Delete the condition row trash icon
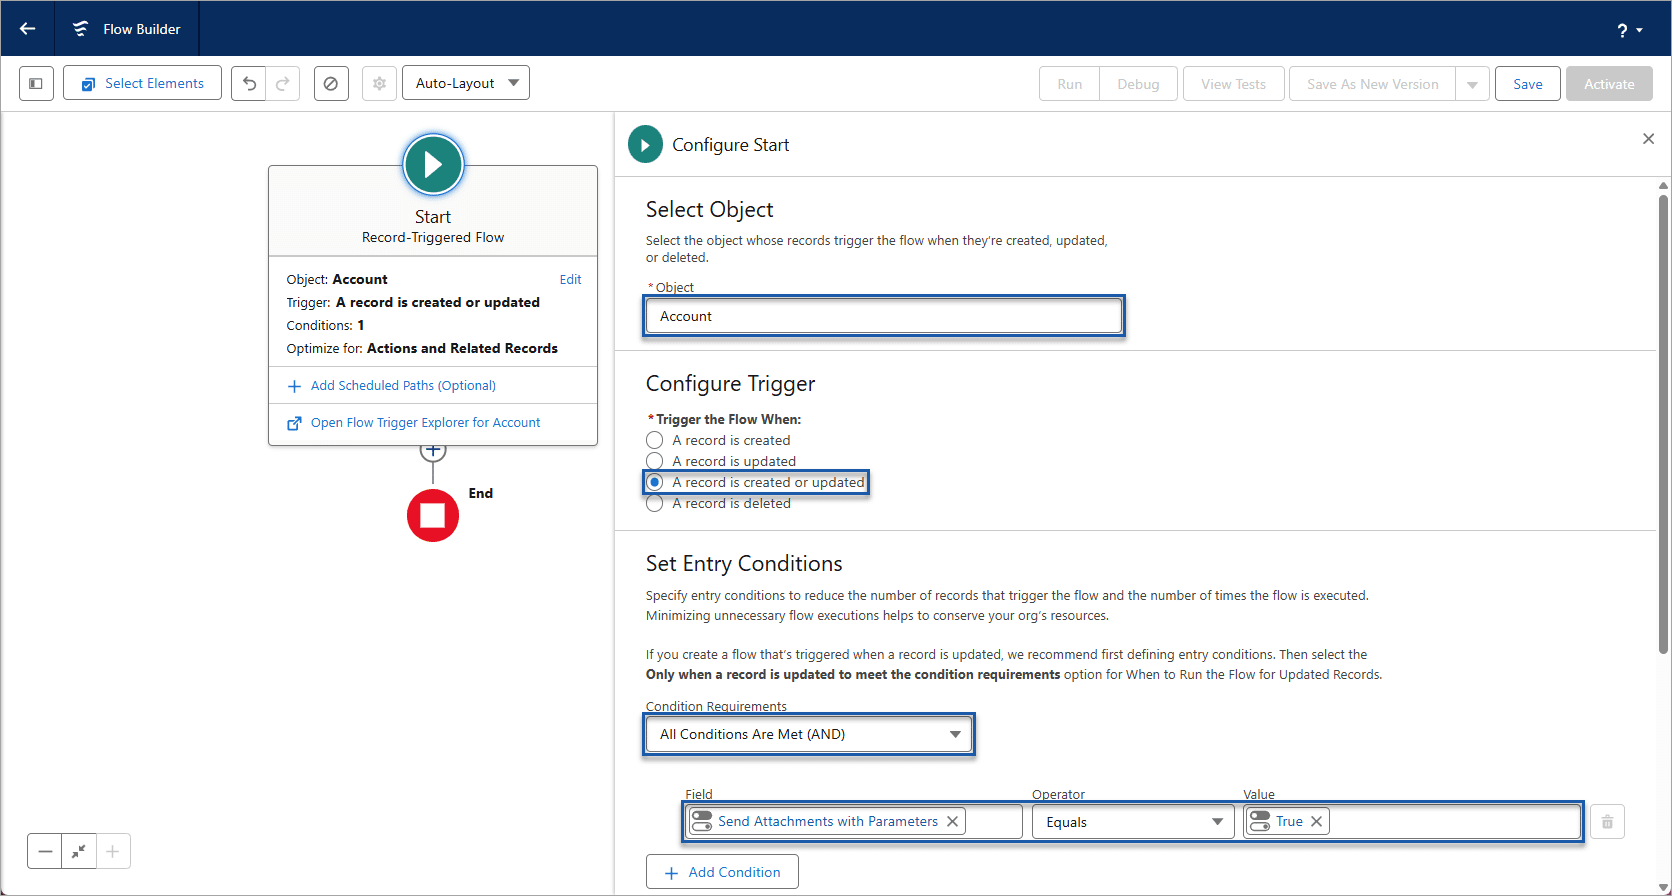This screenshot has width=1672, height=896. 1607,822
